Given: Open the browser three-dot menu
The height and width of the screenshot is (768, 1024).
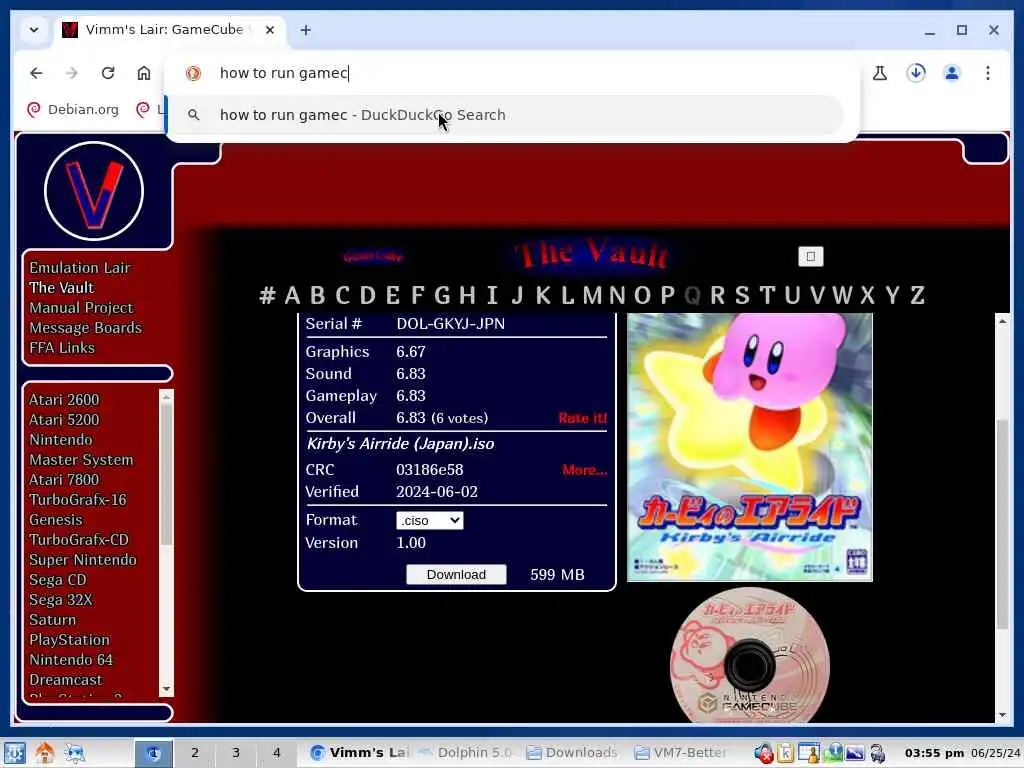Looking at the screenshot, I should coord(987,73).
